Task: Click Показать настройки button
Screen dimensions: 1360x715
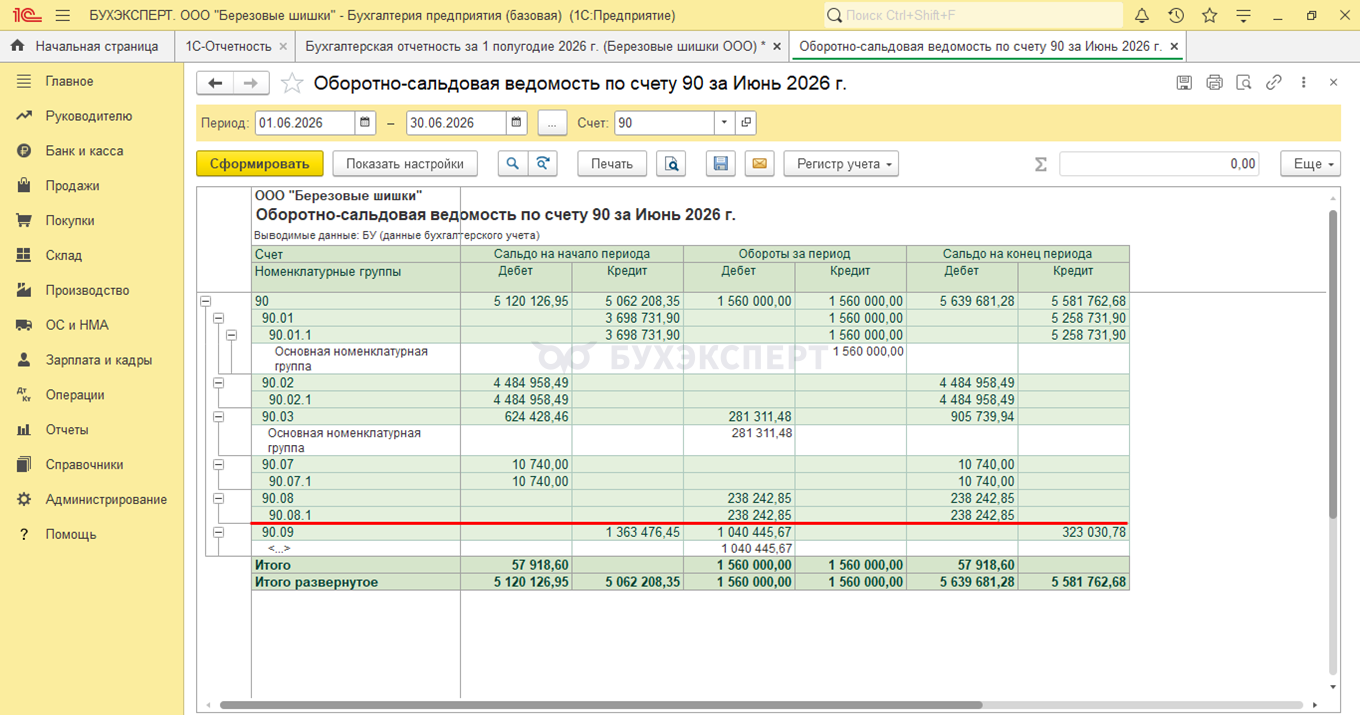Action: [405, 164]
